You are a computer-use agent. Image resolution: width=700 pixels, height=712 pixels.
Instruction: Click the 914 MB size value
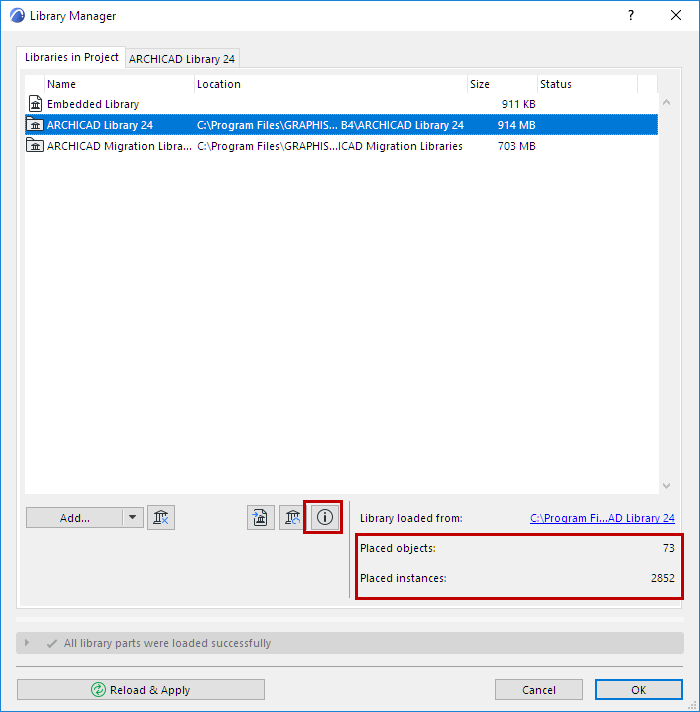(x=517, y=125)
